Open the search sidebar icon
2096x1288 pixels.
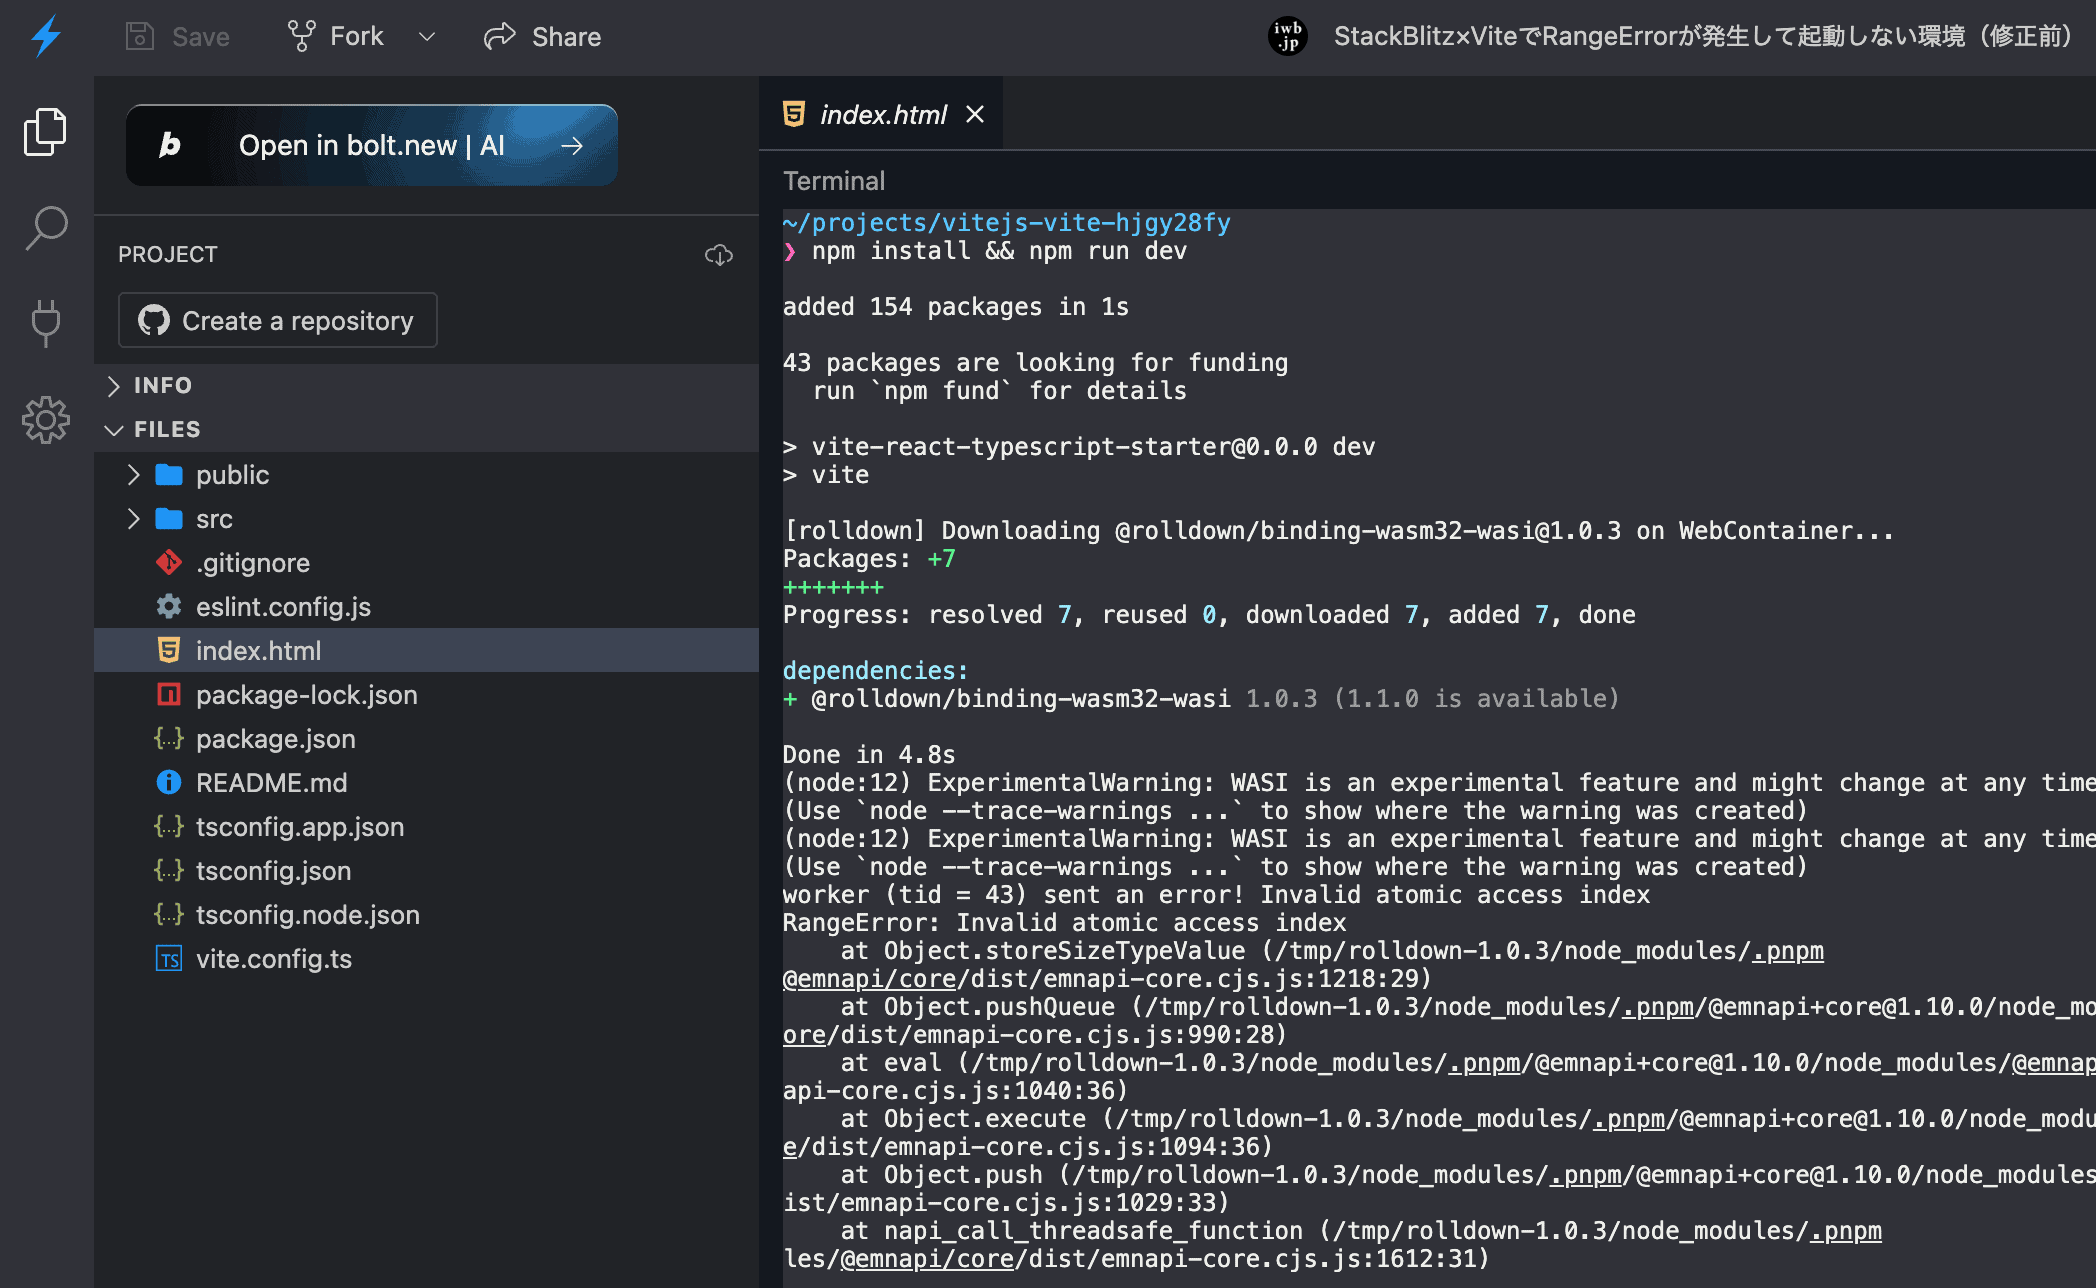coord(46,229)
